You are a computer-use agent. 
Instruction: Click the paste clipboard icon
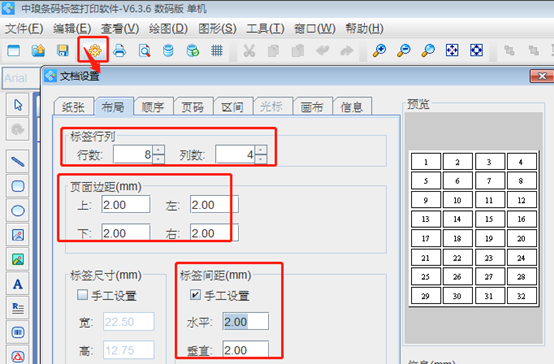click(x=297, y=51)
